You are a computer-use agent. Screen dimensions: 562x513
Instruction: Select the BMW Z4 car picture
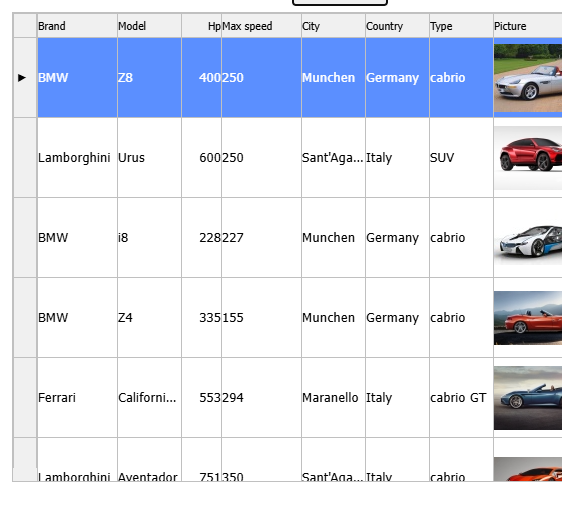click(x=528, y=318)
